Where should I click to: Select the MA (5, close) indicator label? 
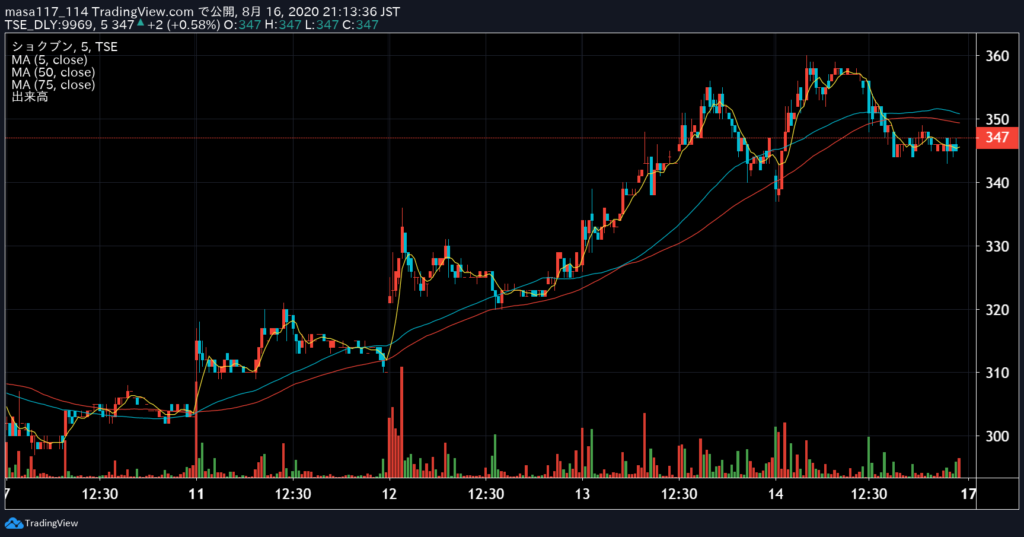coord(49,59)
